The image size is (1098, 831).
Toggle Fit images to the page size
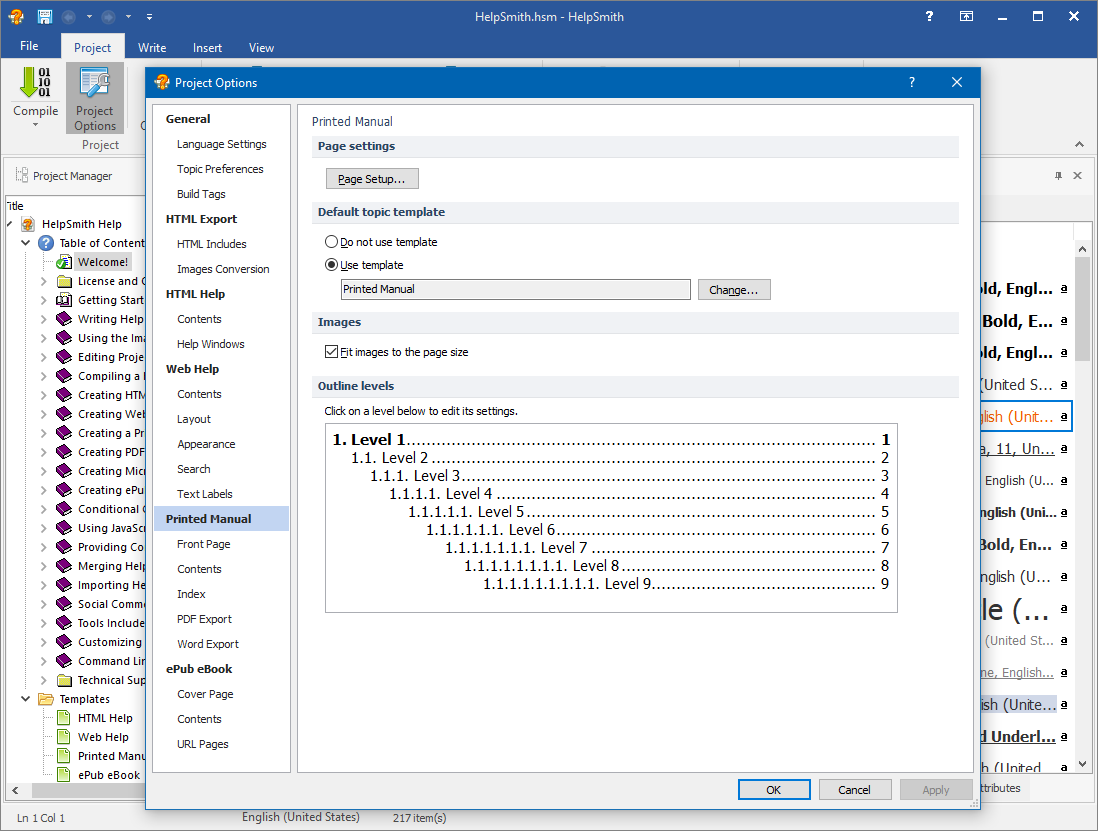click(331, 351)
